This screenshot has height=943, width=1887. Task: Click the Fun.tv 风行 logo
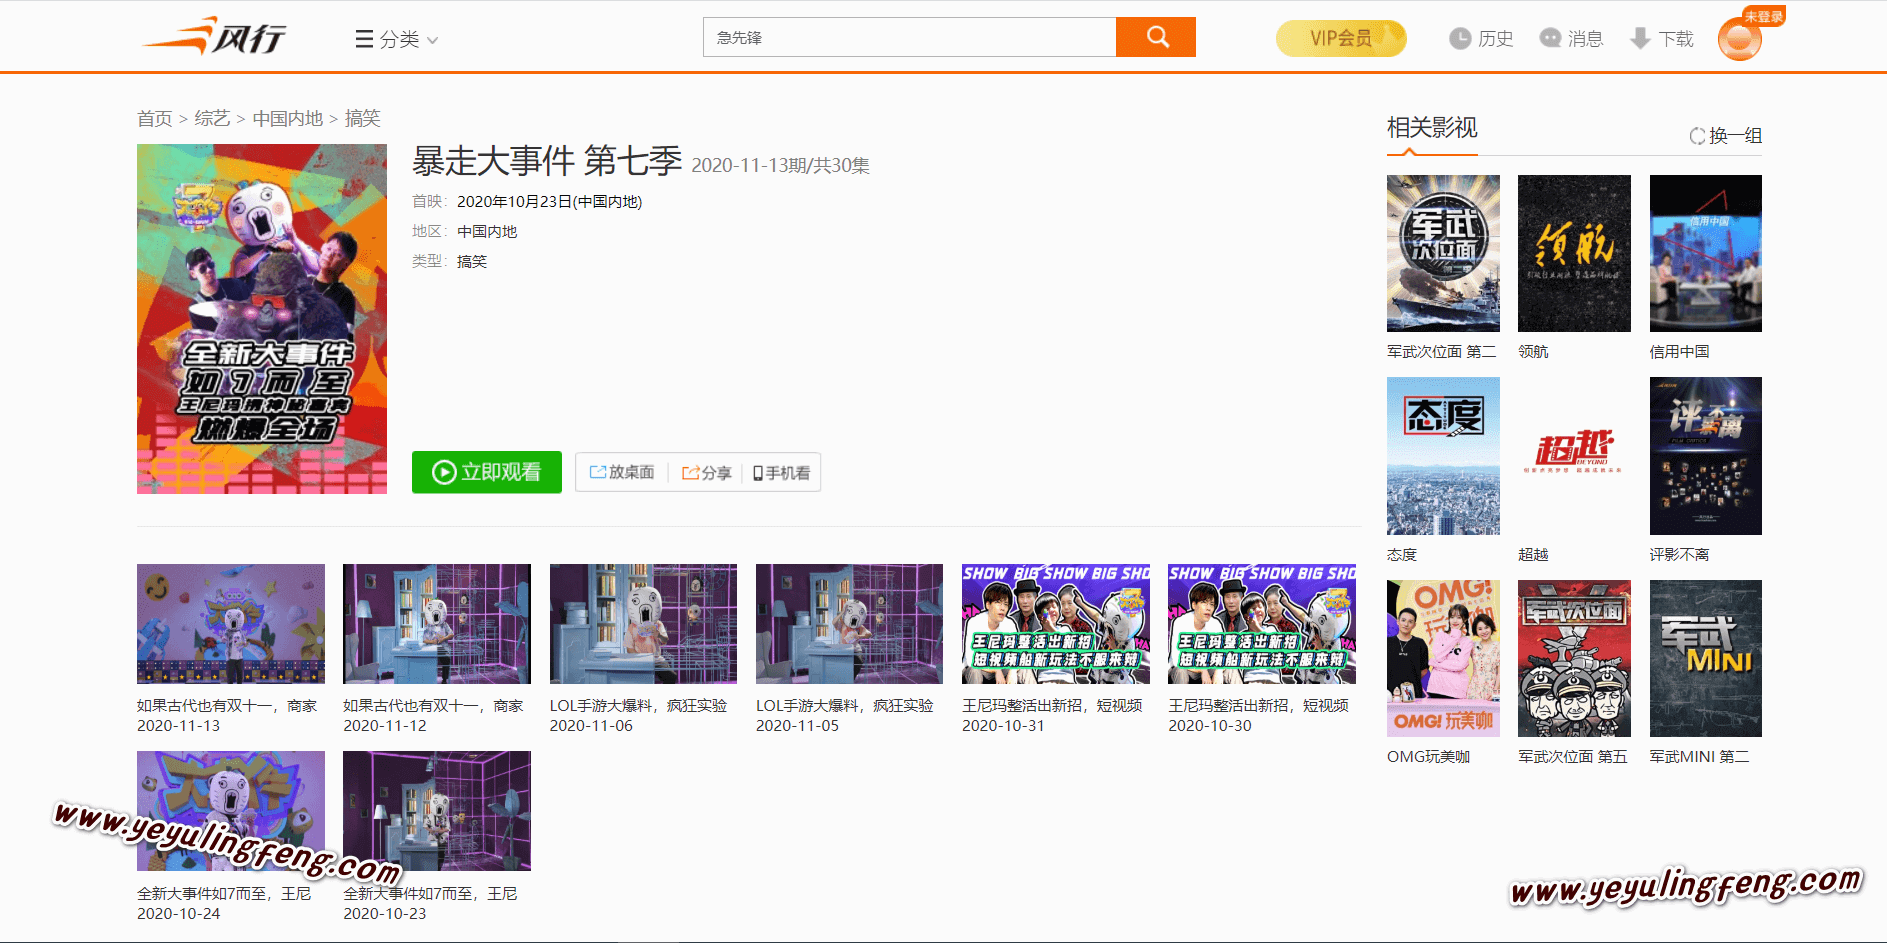214,36
